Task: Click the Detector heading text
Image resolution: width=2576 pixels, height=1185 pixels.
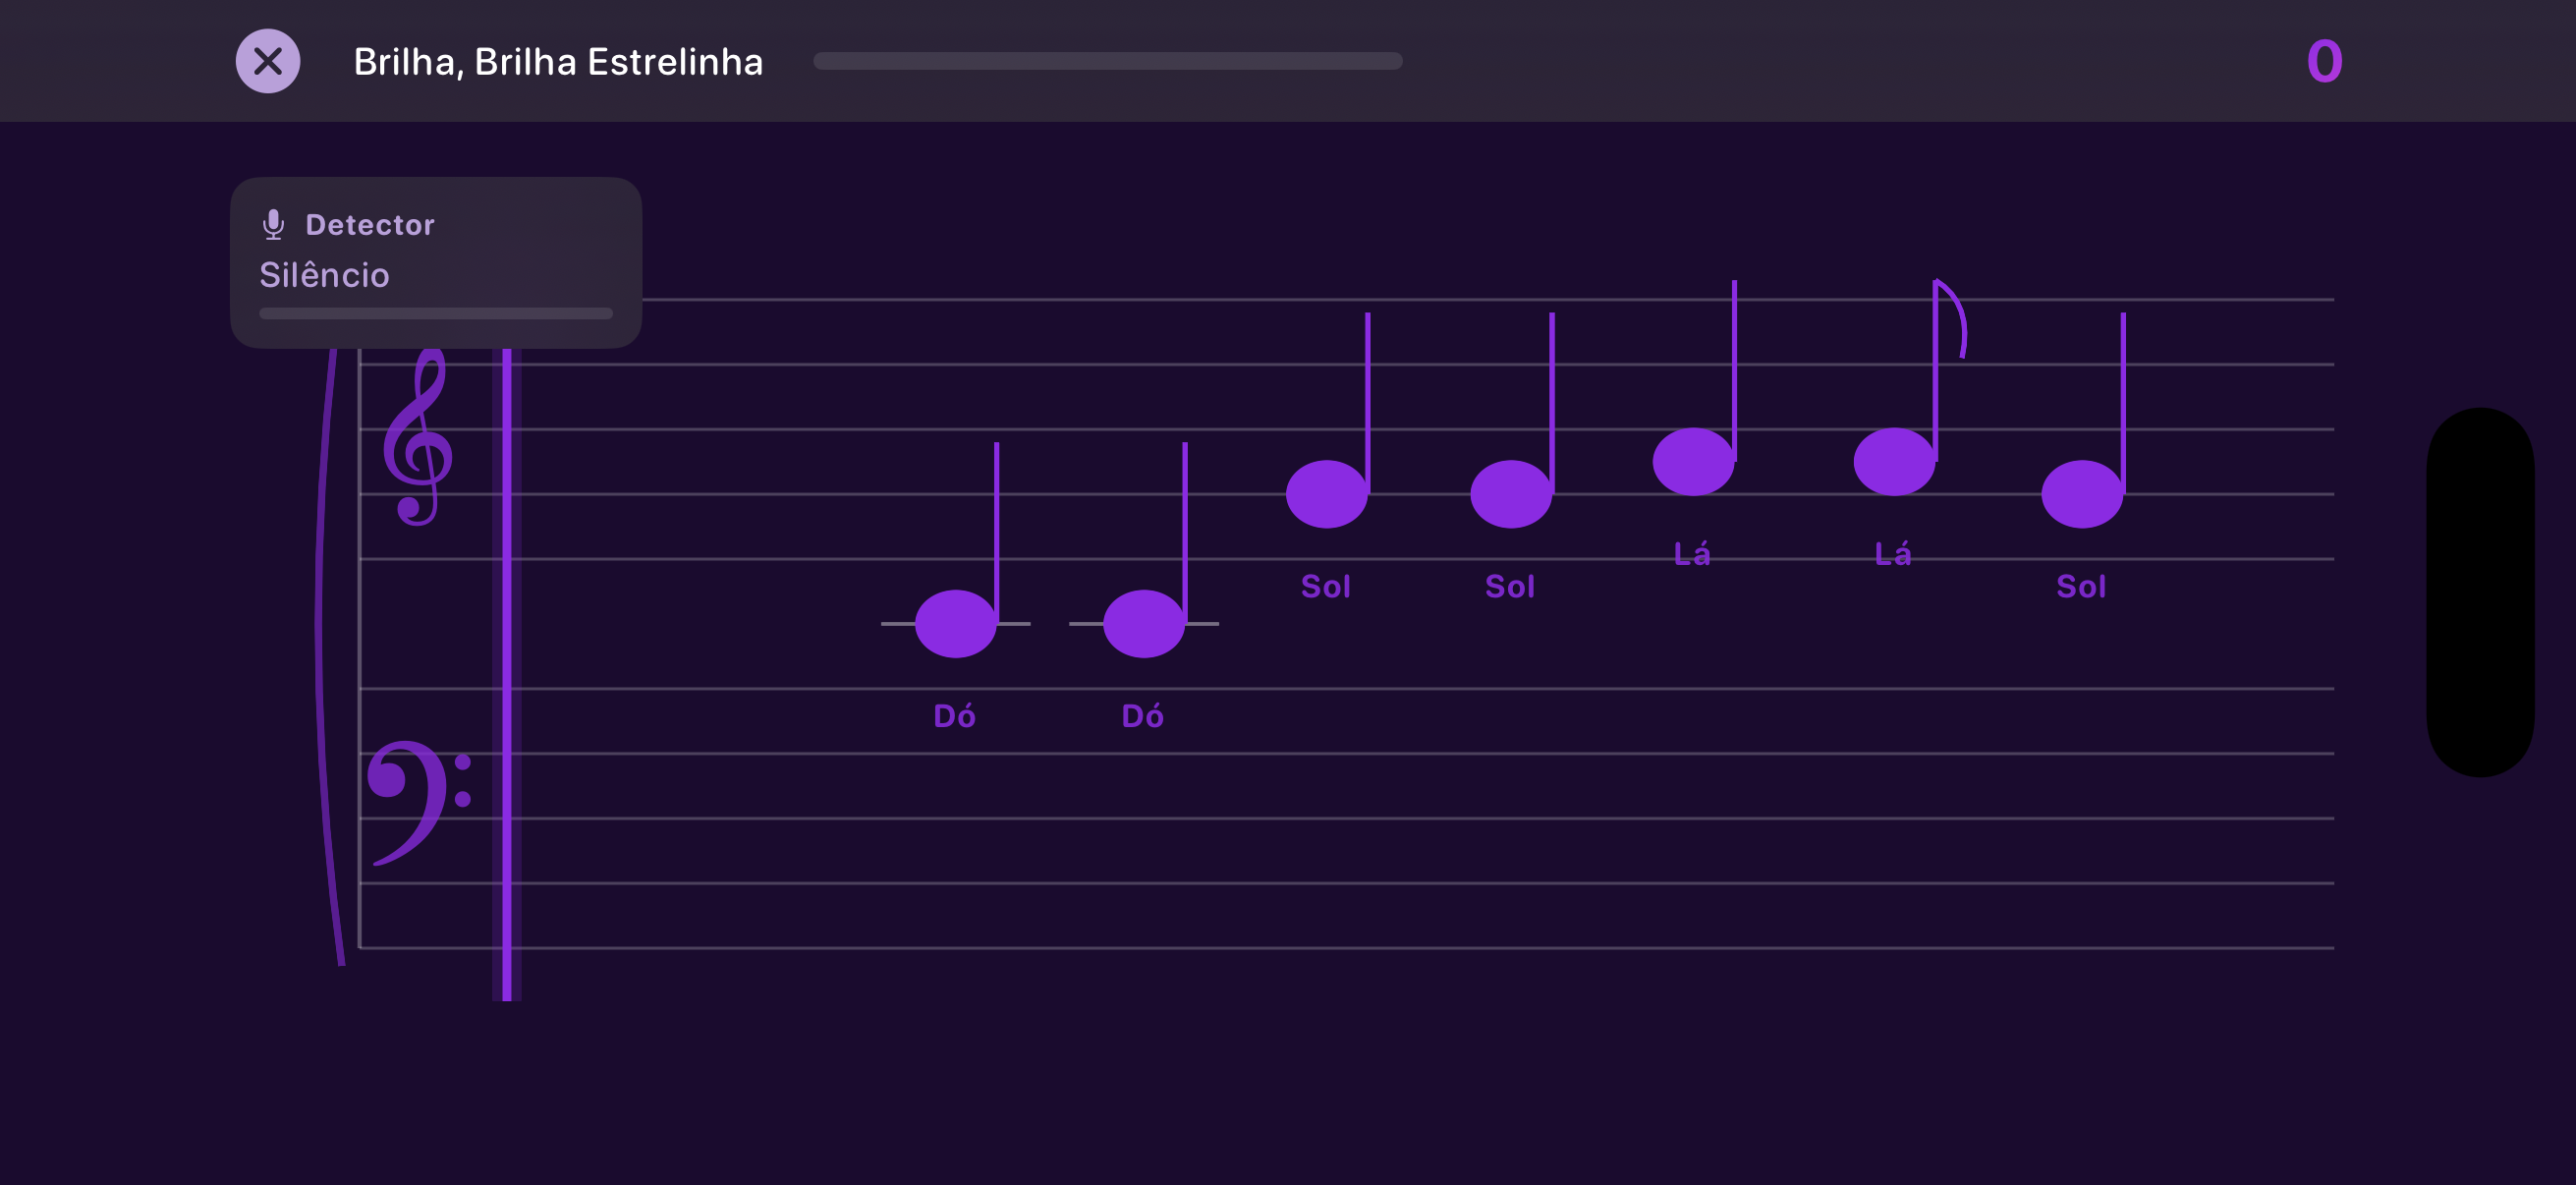Action: (x=370, y=225)
